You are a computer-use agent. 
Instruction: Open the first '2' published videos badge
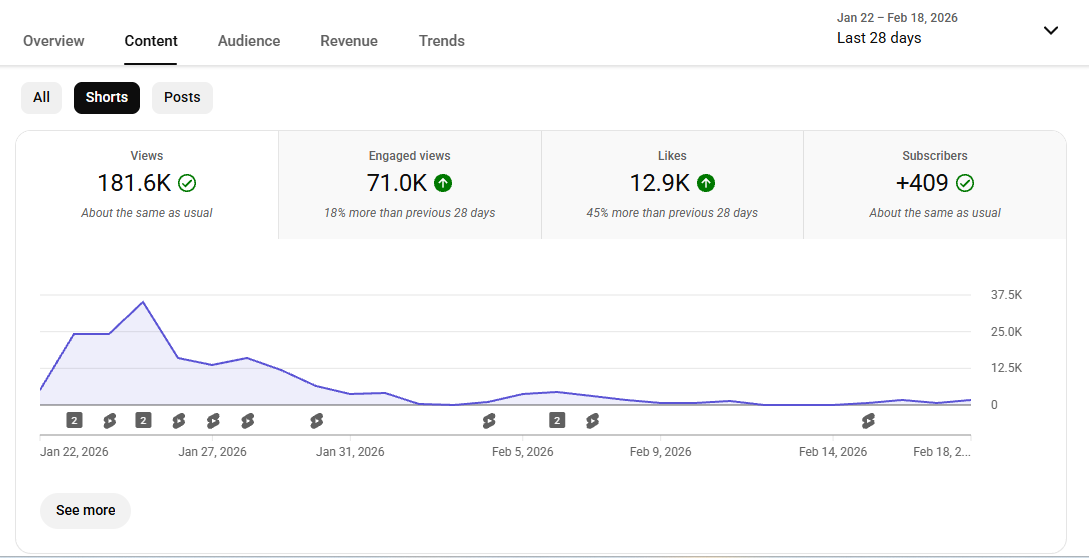coord(74,420)
